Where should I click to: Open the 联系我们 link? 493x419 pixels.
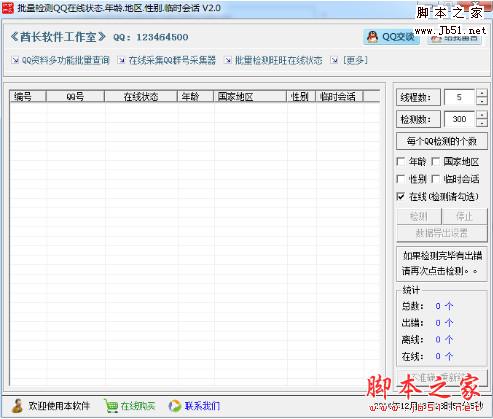202,406
